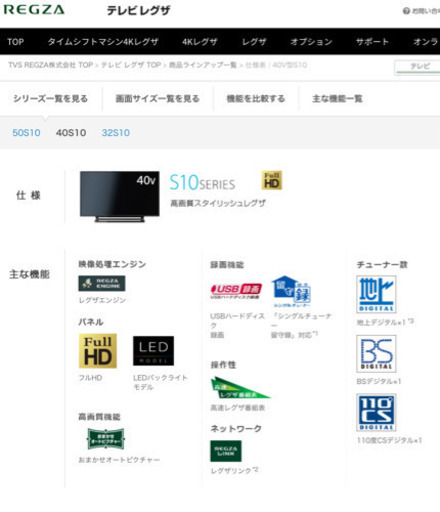440x512 pixels.
Task: Select the 40S10 model
Action: [x=71, y=133]
